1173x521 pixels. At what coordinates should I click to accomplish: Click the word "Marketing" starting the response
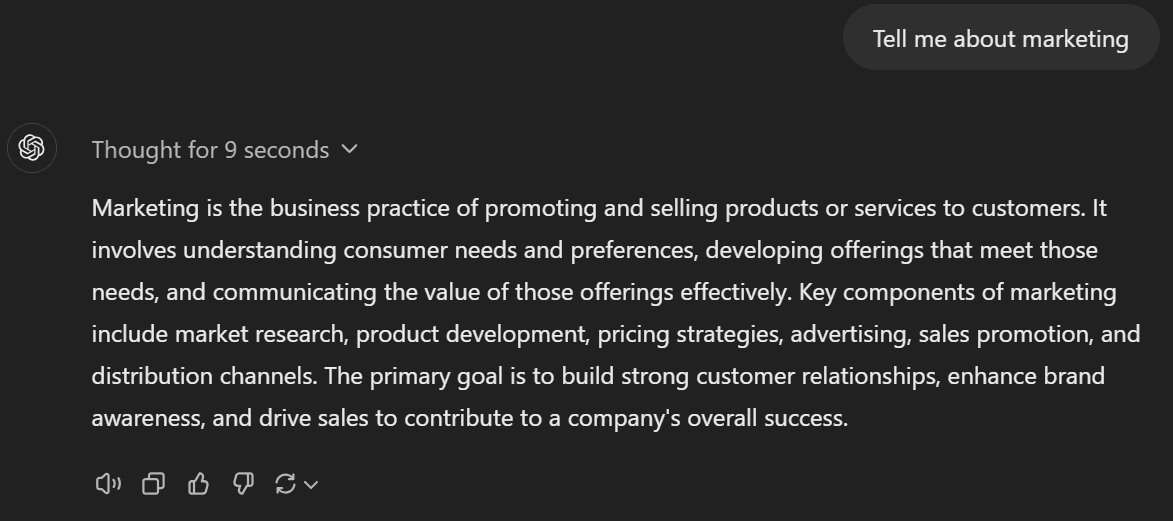(145, 208)
